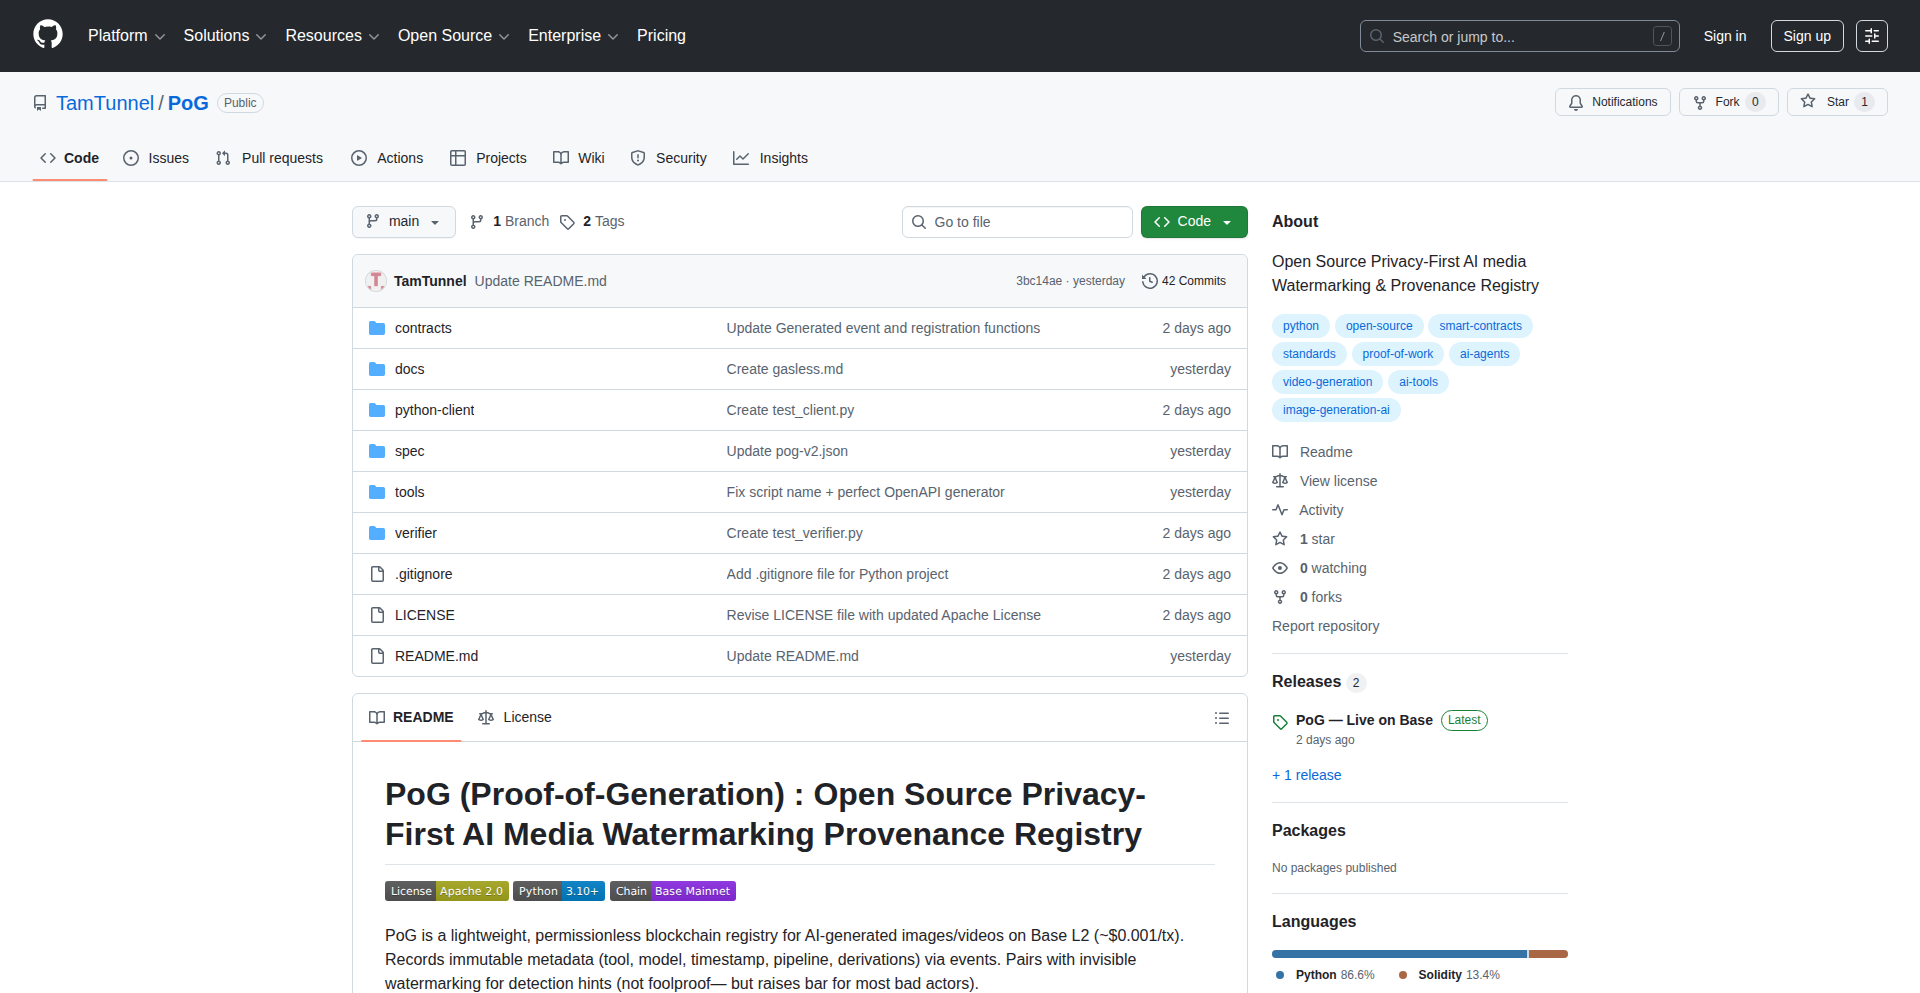
Task: Switch to the Issues tab
Action: point(156,158)
